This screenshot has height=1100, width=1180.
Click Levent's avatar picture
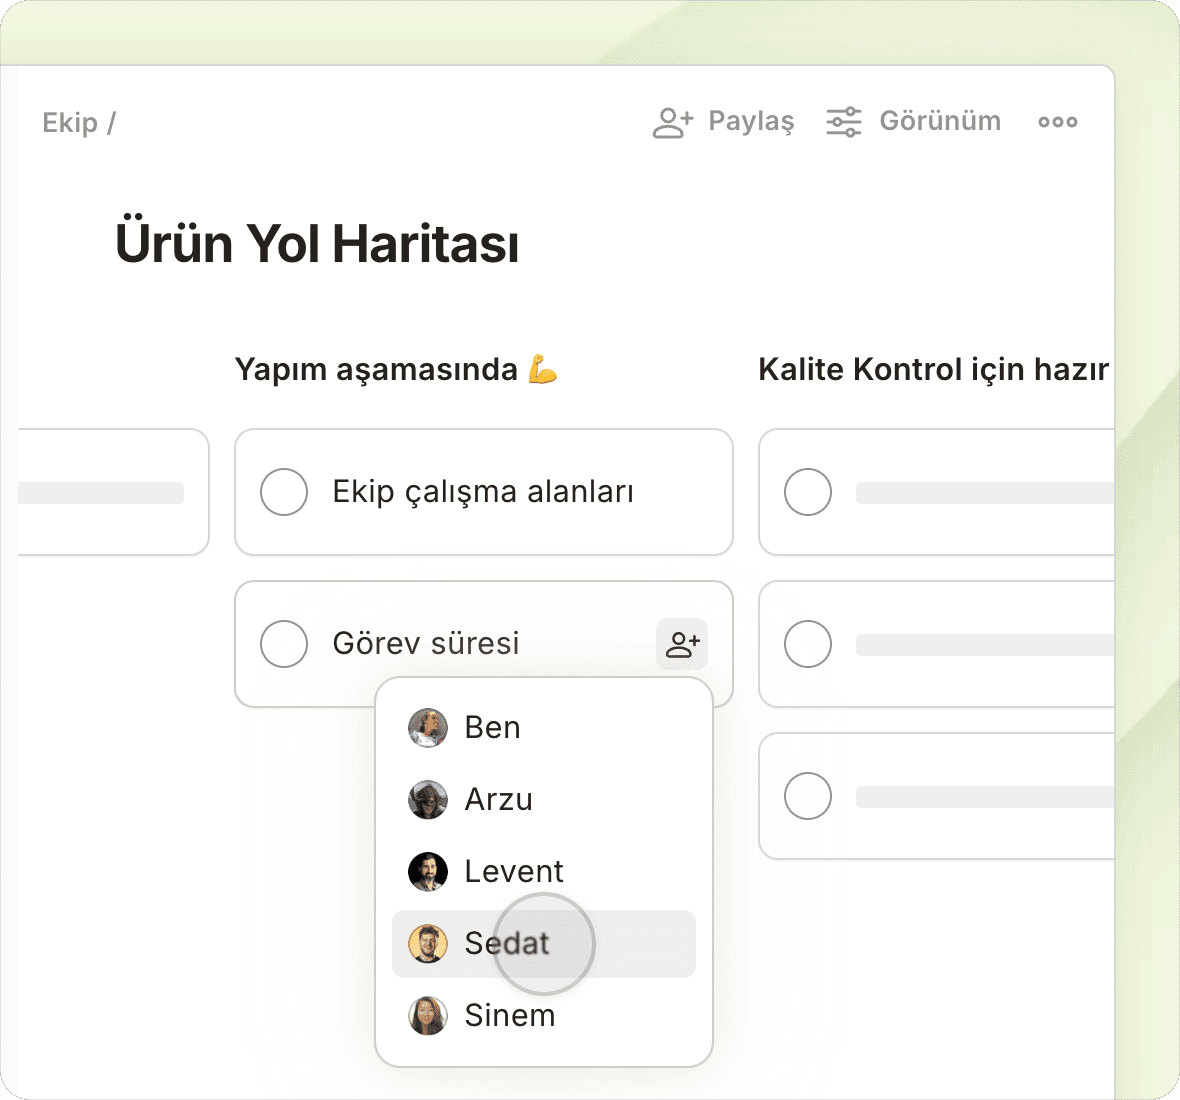pyautogui.click(x=428, y=872)
